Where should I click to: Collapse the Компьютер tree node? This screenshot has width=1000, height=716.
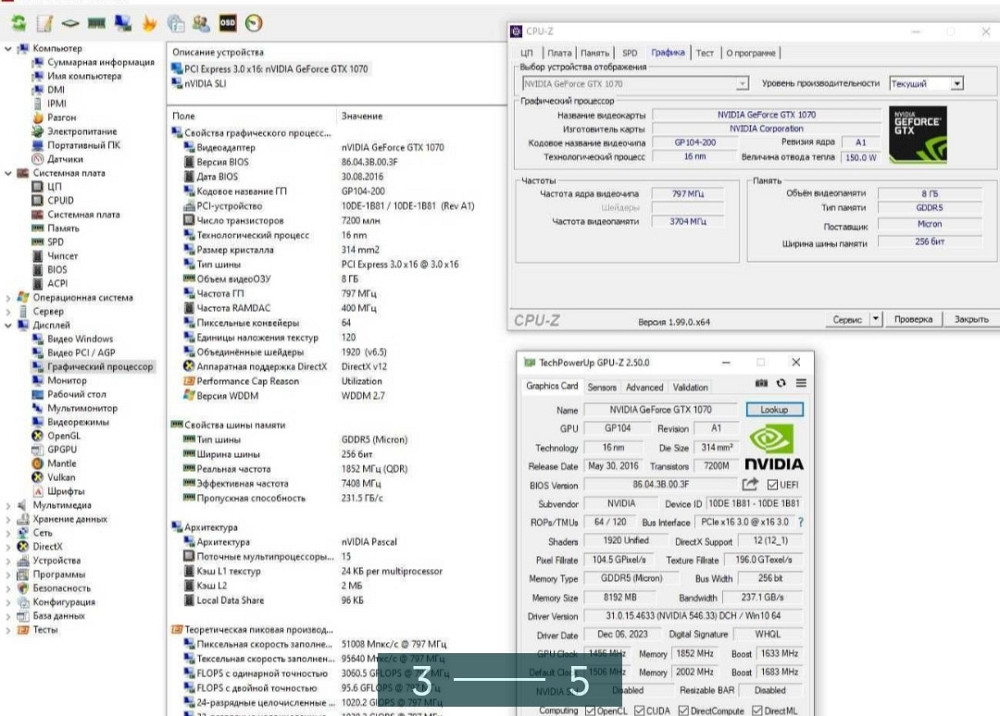[x=9, y=48]
